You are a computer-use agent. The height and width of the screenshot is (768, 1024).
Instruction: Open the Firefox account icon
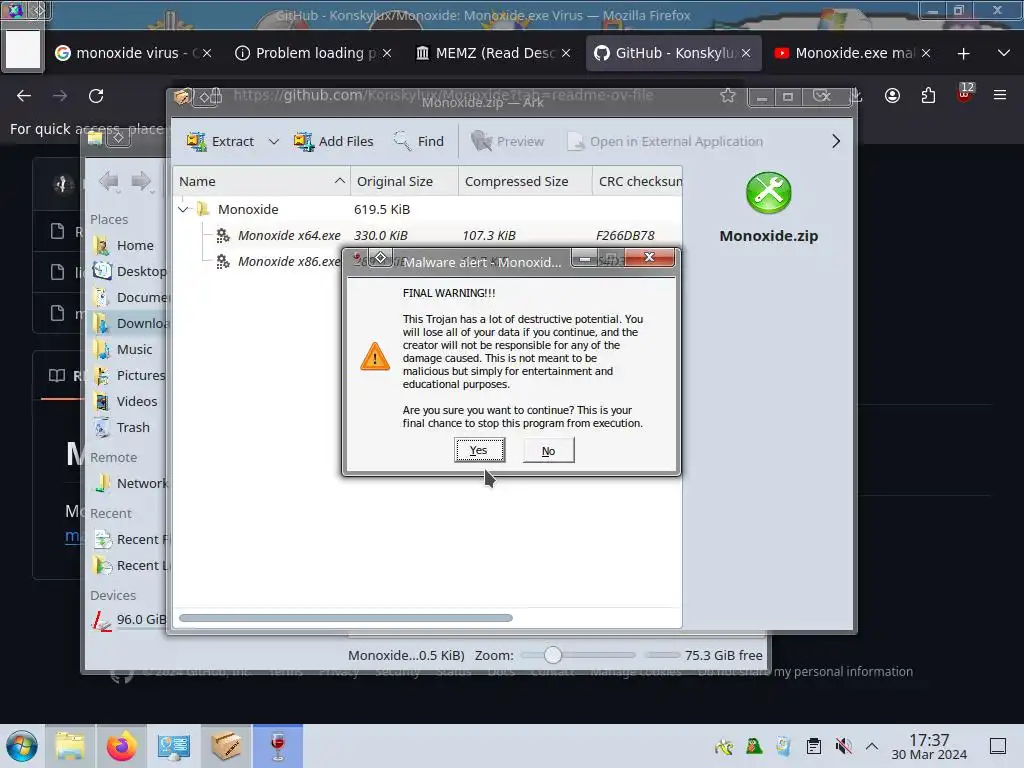pyautogui.click(x=892, y=96)
